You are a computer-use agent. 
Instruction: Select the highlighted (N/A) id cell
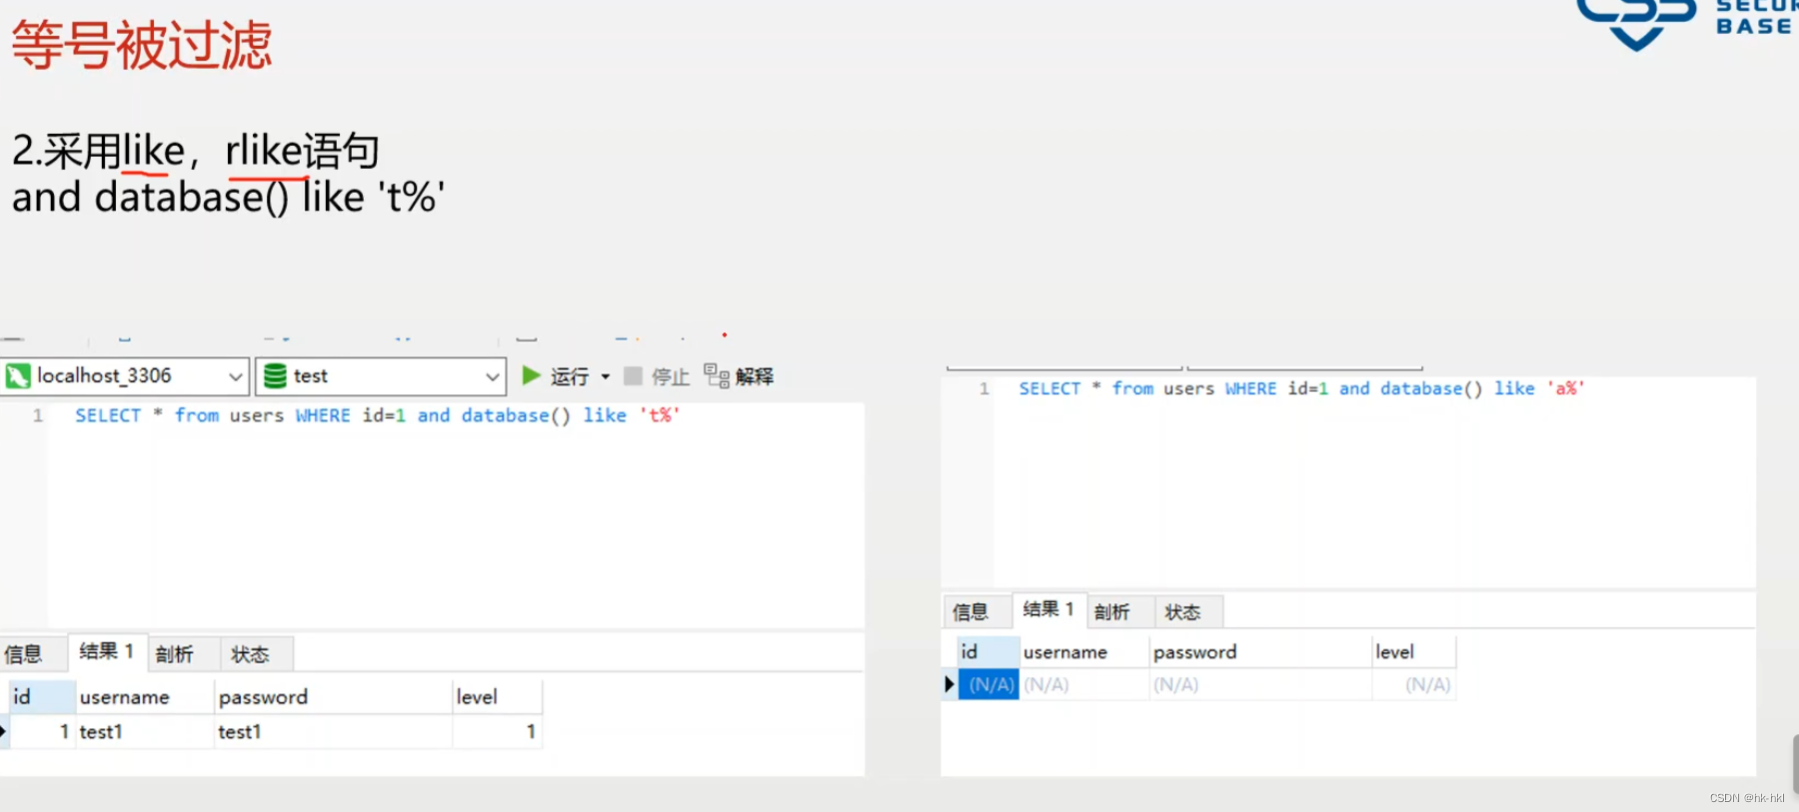[x=988, y=685]
